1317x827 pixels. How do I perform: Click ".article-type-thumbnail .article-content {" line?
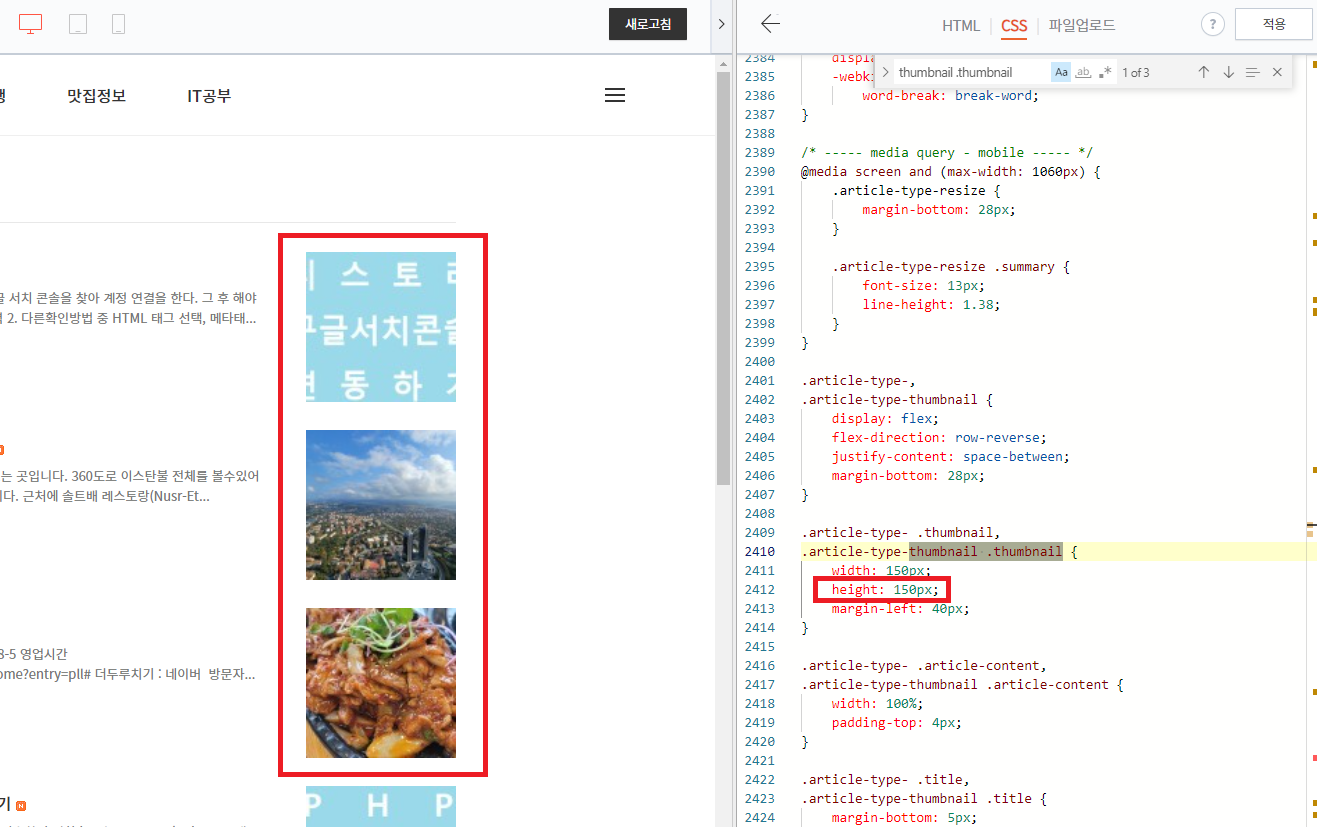point(962,684)
